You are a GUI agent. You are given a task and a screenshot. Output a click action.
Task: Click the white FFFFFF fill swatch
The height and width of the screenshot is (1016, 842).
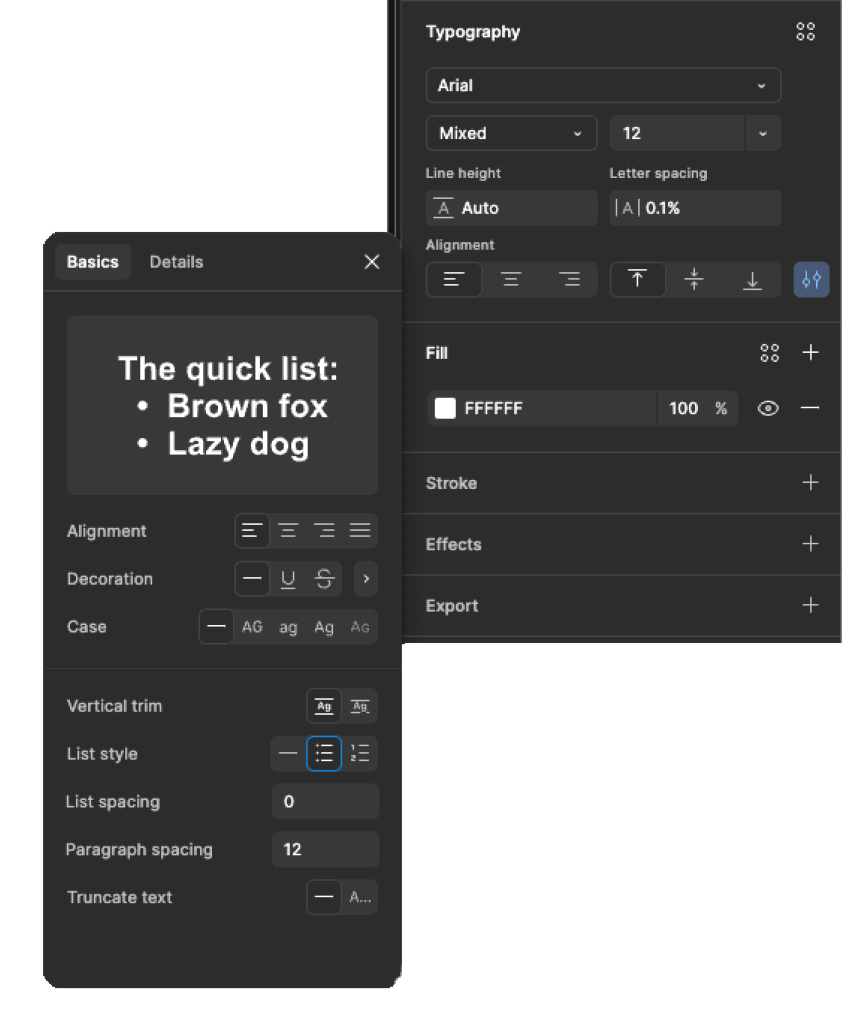coord(445,408)
